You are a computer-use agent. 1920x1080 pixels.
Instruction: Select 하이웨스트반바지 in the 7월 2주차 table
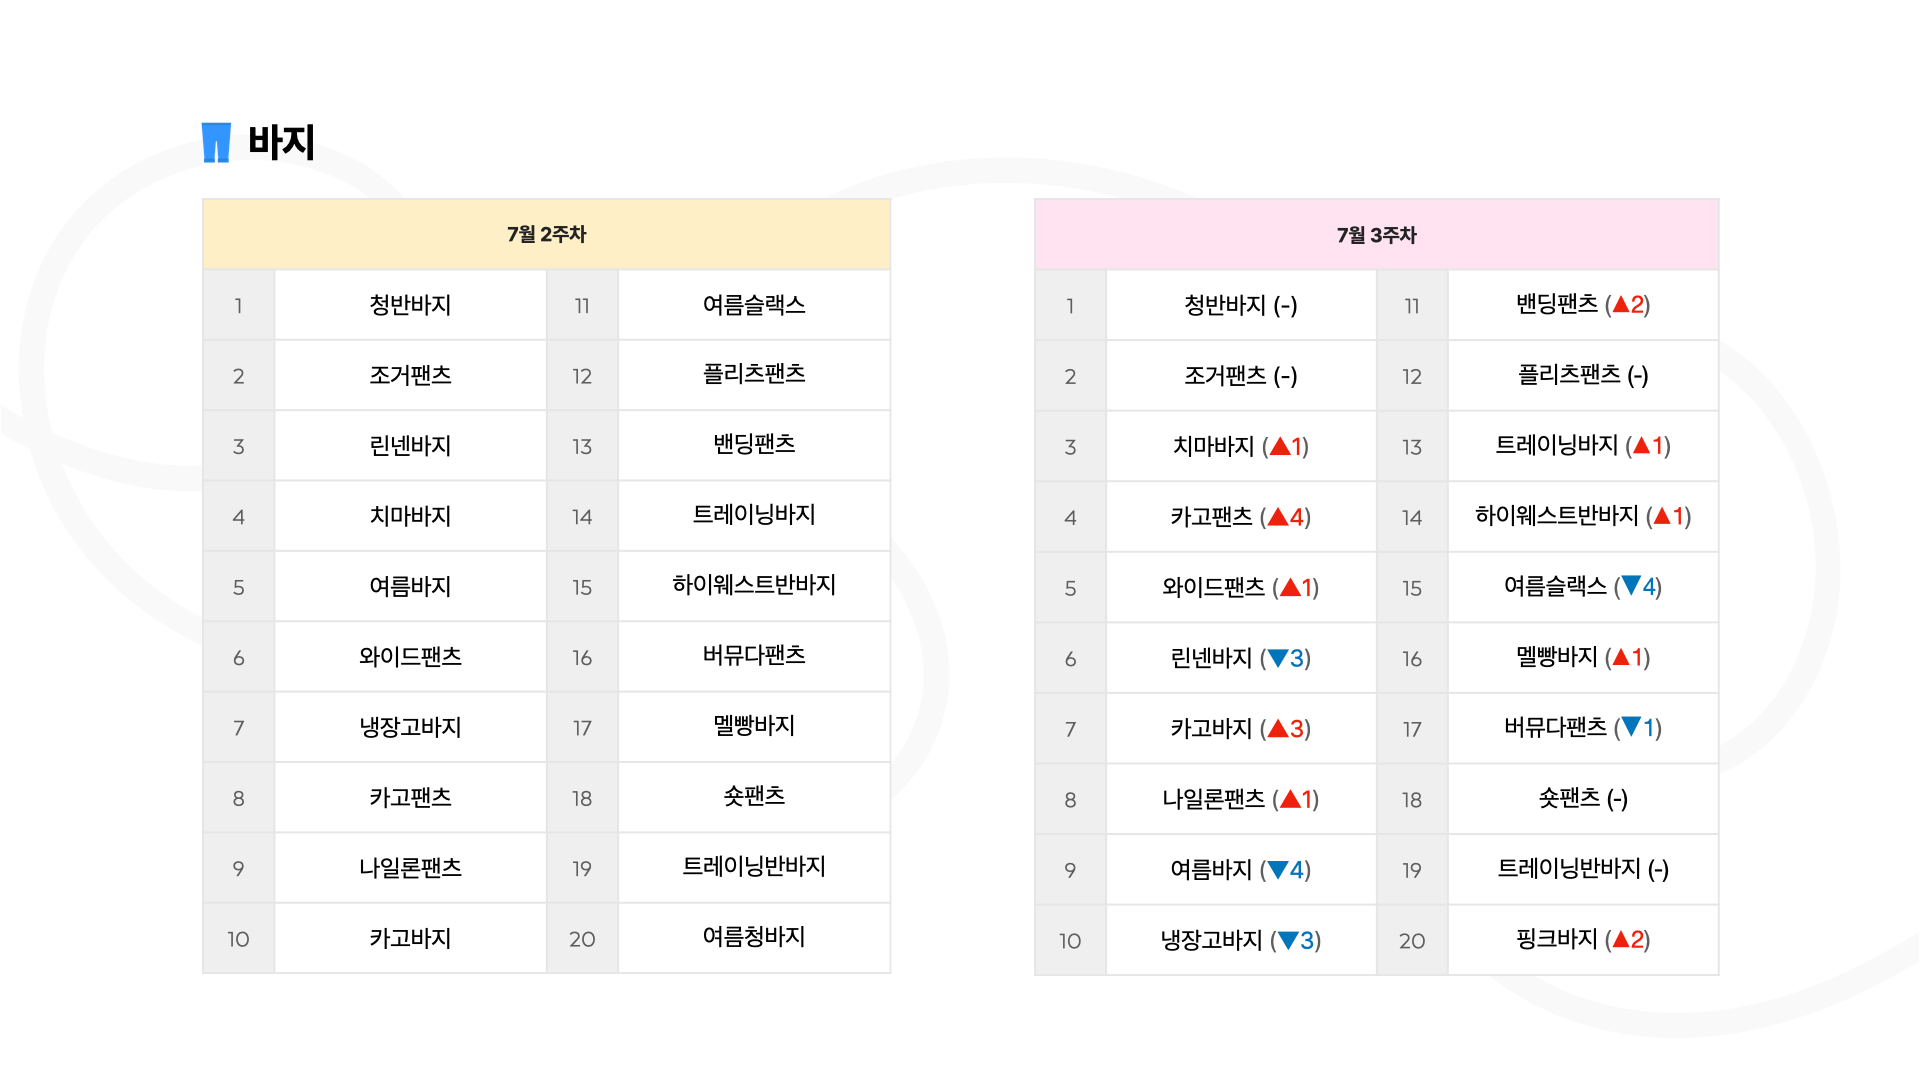(754, 585)
